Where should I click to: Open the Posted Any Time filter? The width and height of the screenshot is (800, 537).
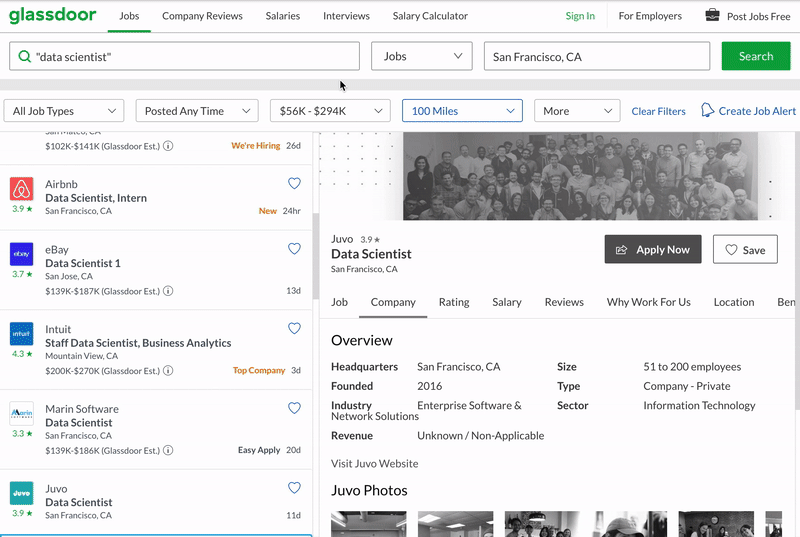tap(197, 111)
